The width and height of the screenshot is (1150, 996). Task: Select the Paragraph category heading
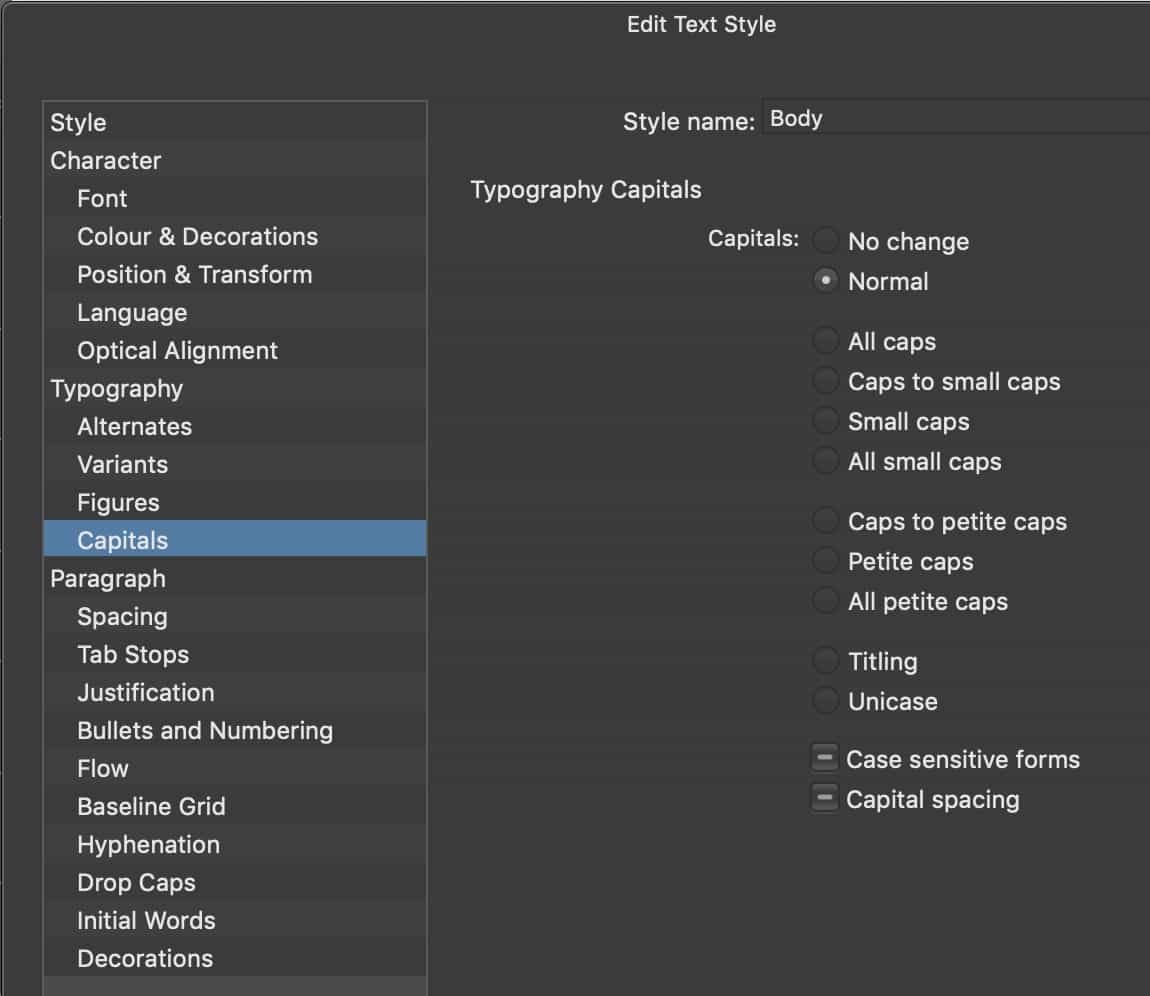pyautogui.click(x=108, y=578)
